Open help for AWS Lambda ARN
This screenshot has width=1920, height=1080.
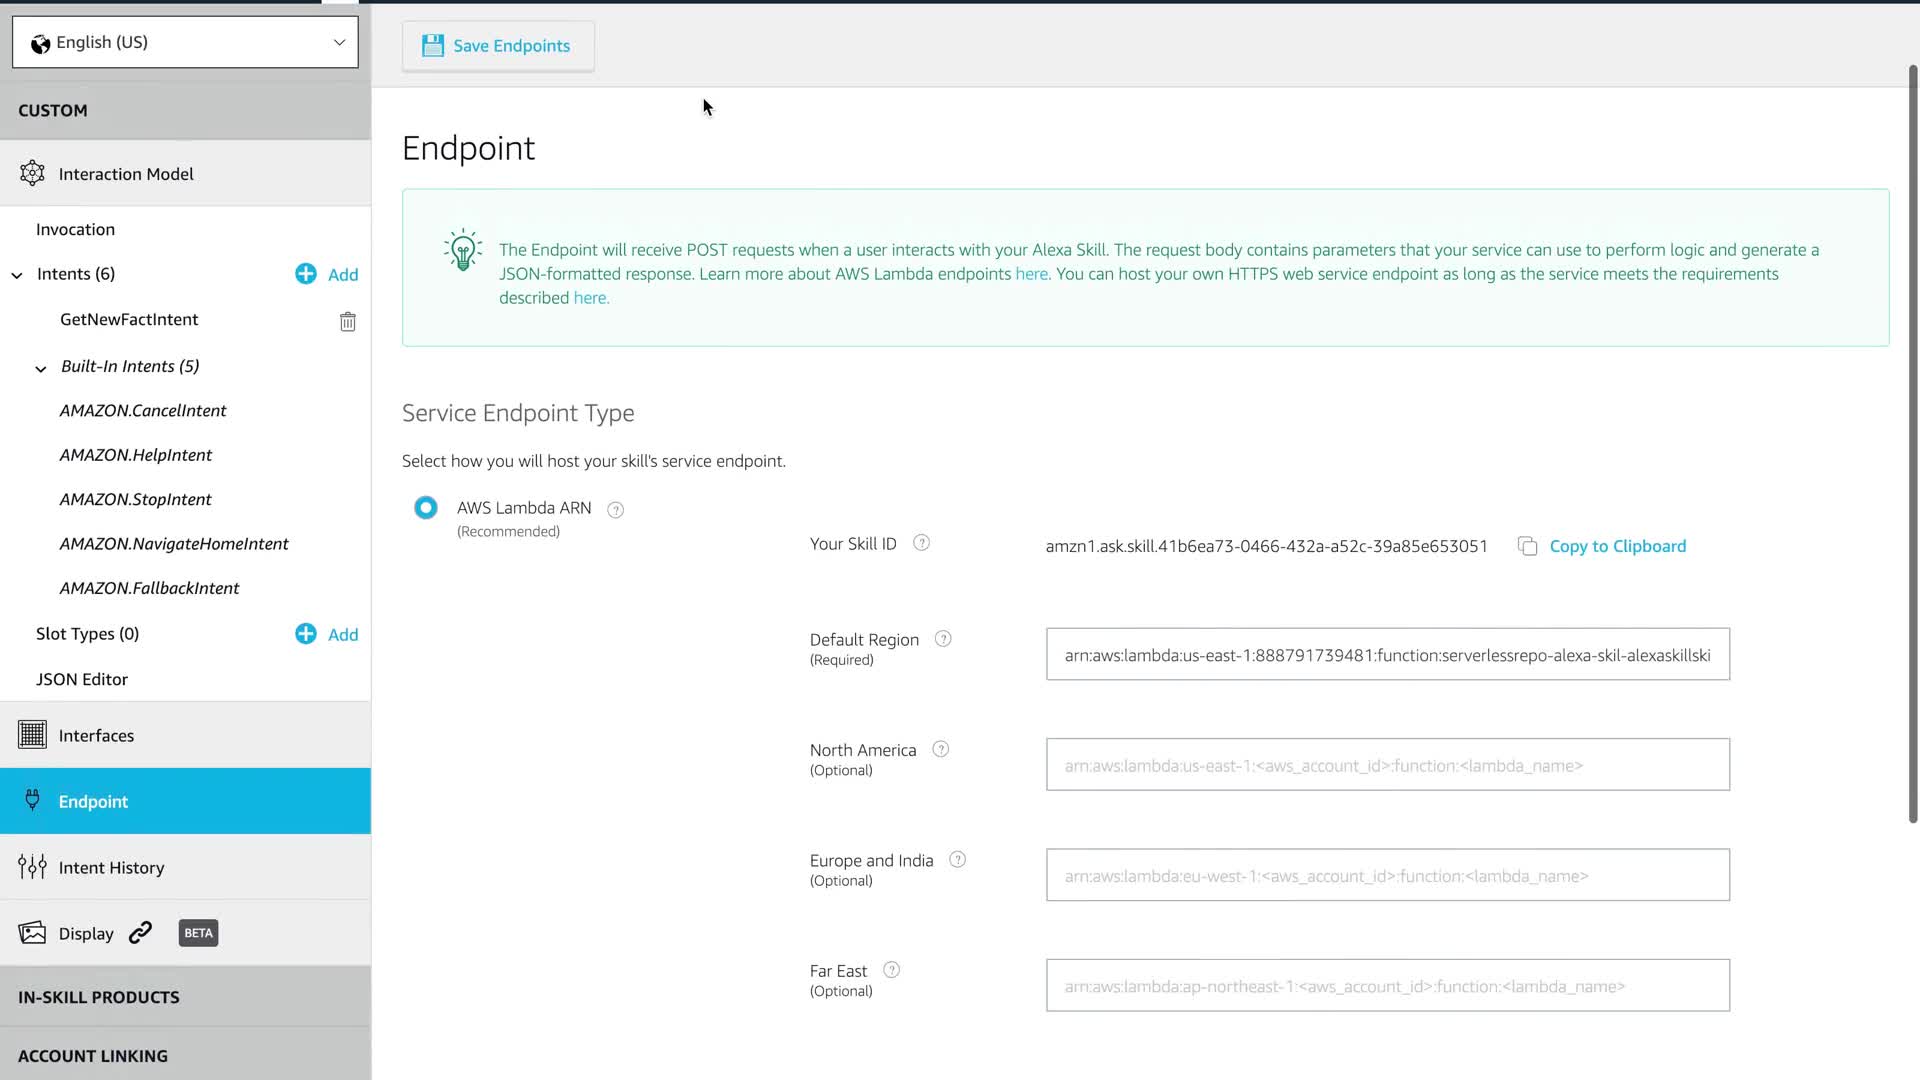[616, 510]
